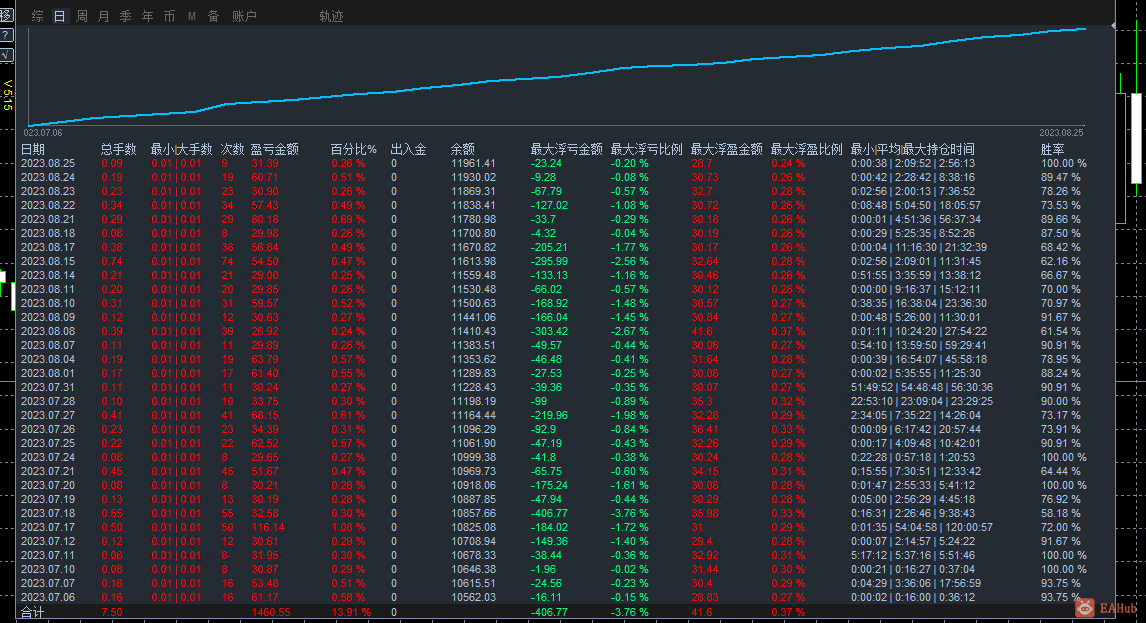Open the 币 currency tab
The image size is (1146, 623).
point(170,16)
